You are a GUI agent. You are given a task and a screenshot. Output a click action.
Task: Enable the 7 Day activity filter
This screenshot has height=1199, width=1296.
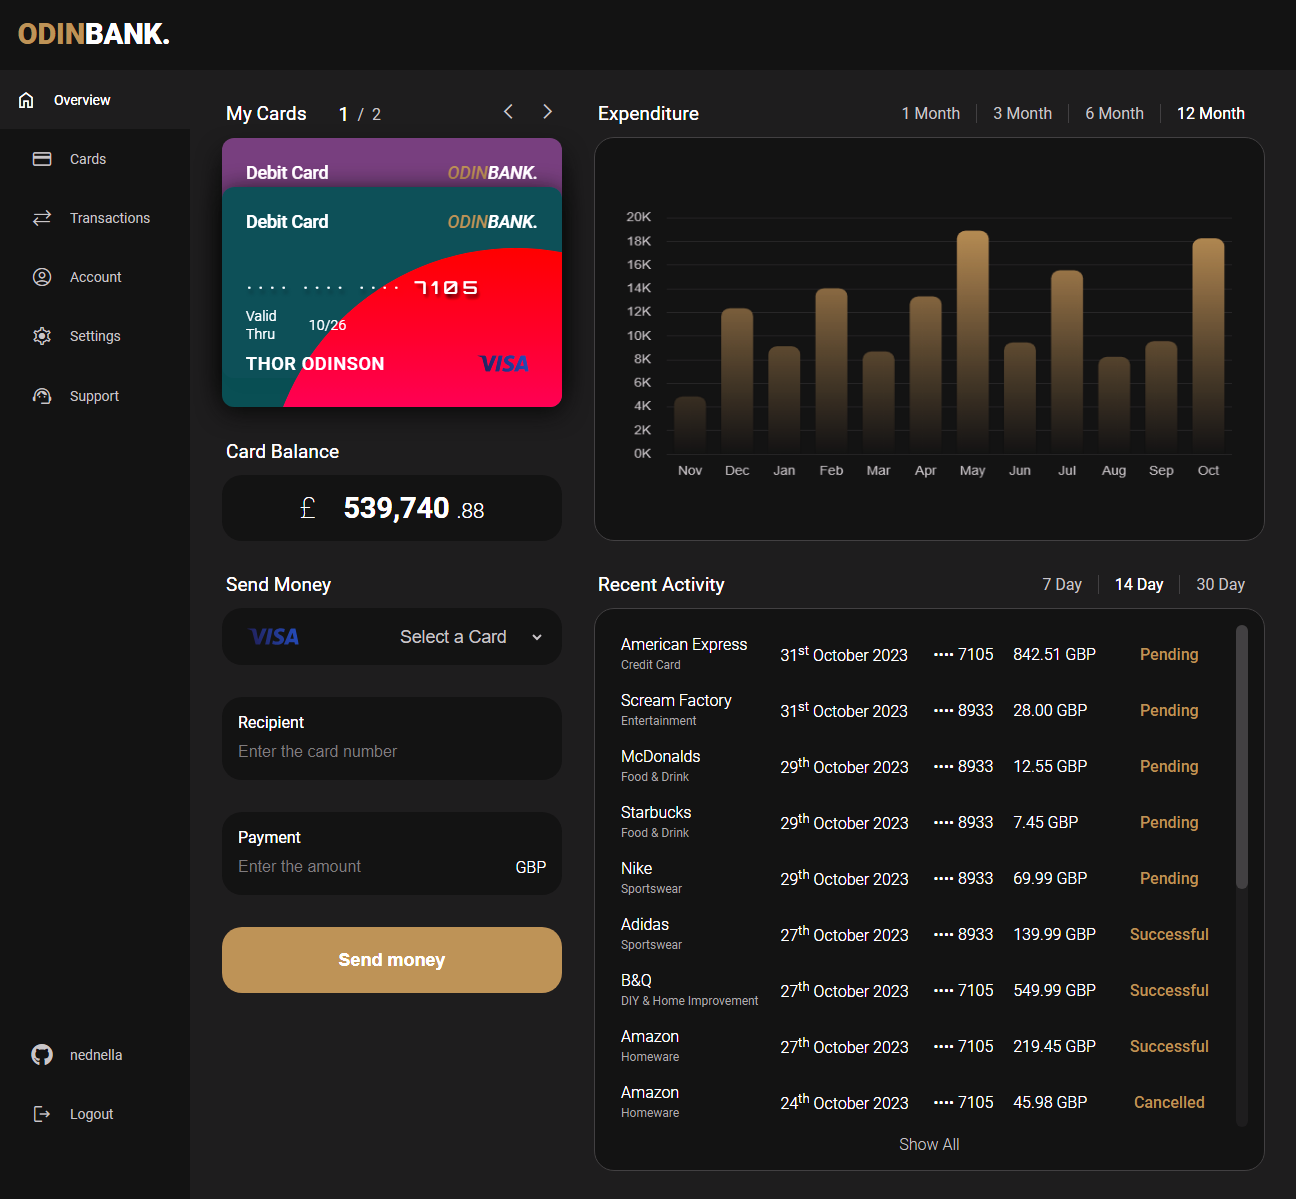(x=1062, y=584)
